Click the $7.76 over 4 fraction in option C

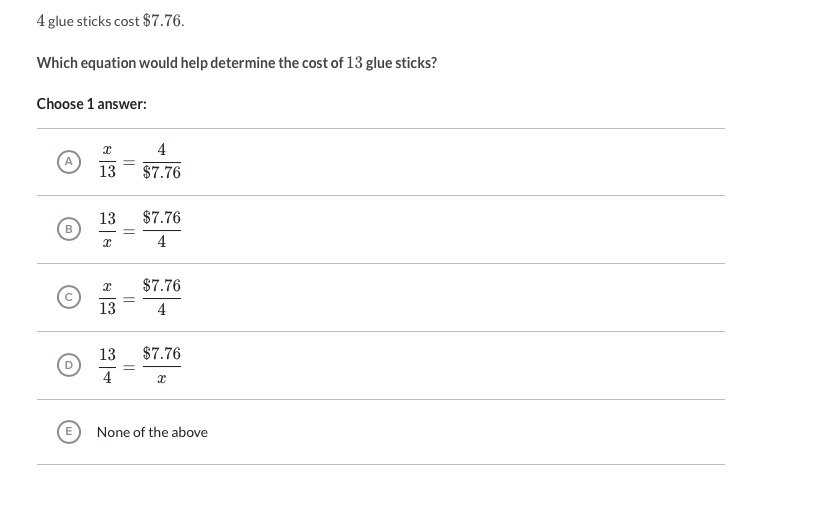[162, 298]
